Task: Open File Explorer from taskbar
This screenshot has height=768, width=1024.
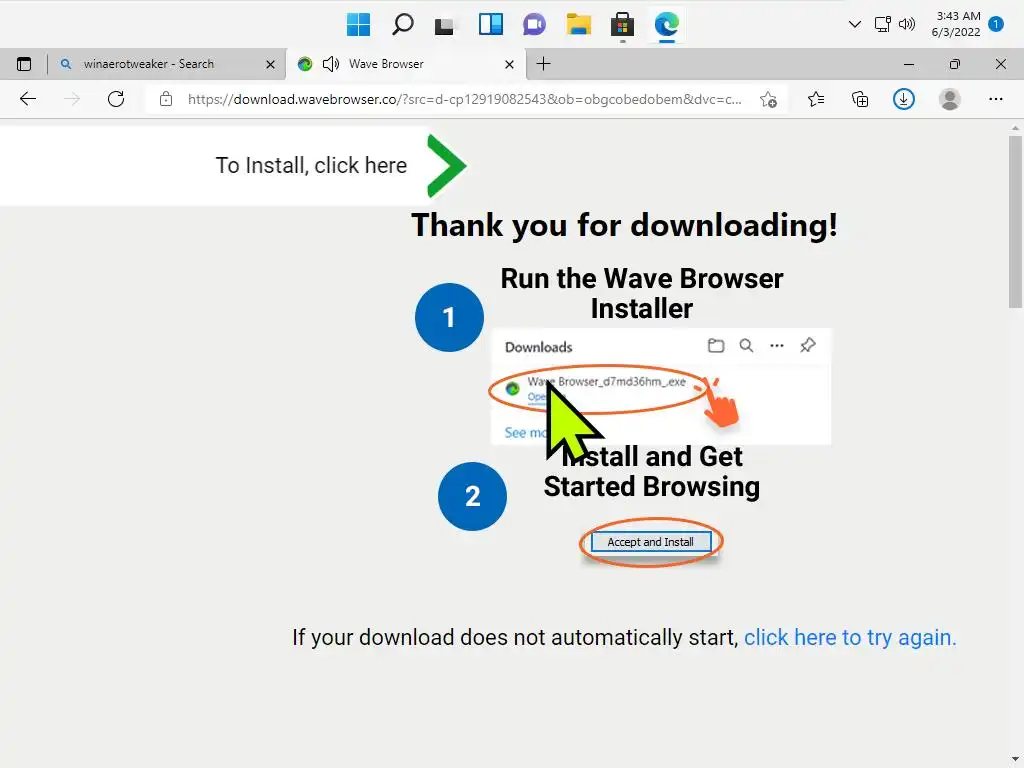Action: click(579, 25)
